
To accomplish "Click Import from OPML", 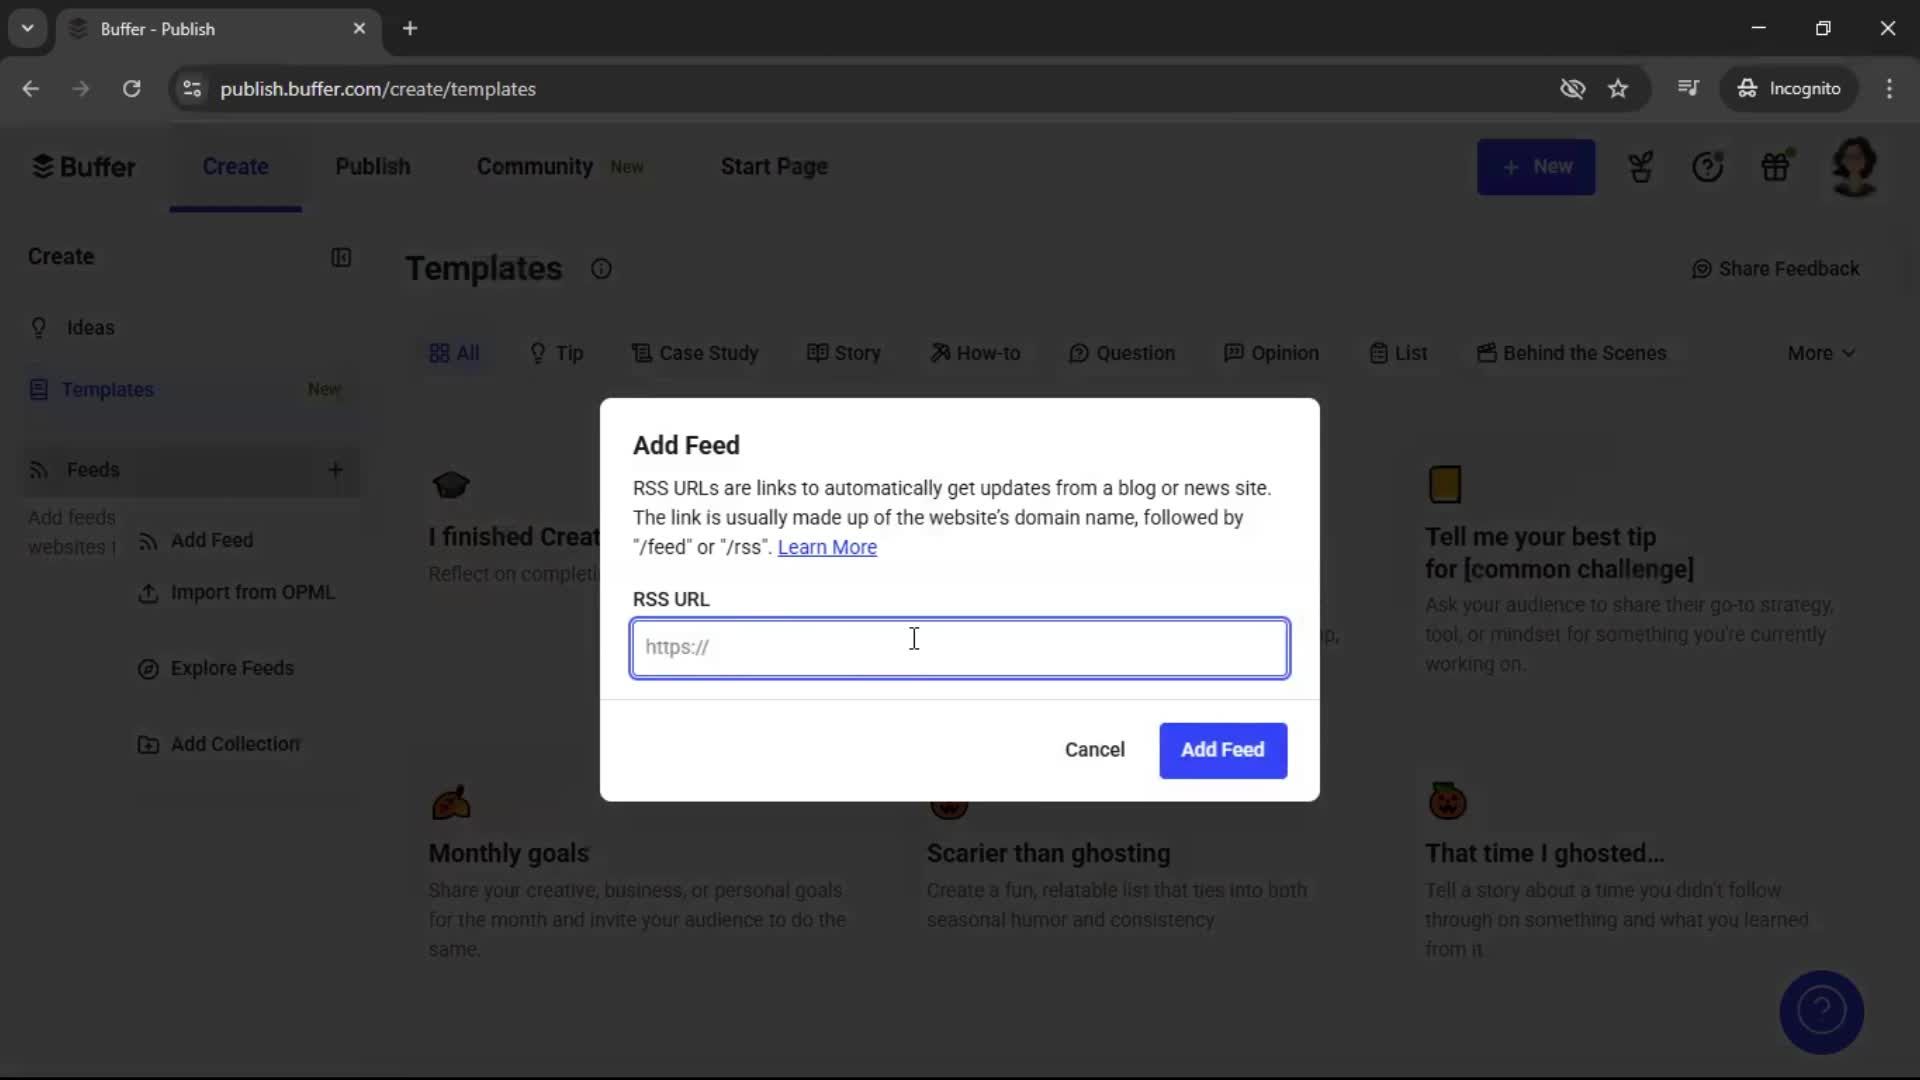I will [253, 592].
